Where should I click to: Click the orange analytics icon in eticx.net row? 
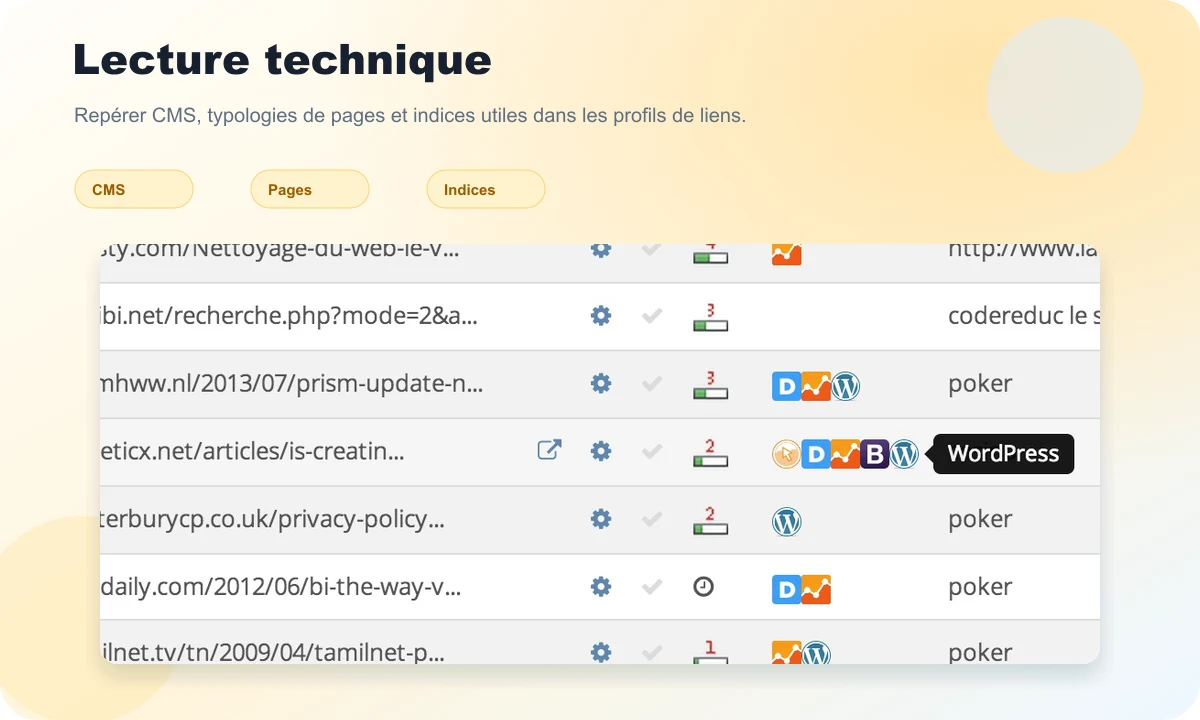tap(846, 454)
